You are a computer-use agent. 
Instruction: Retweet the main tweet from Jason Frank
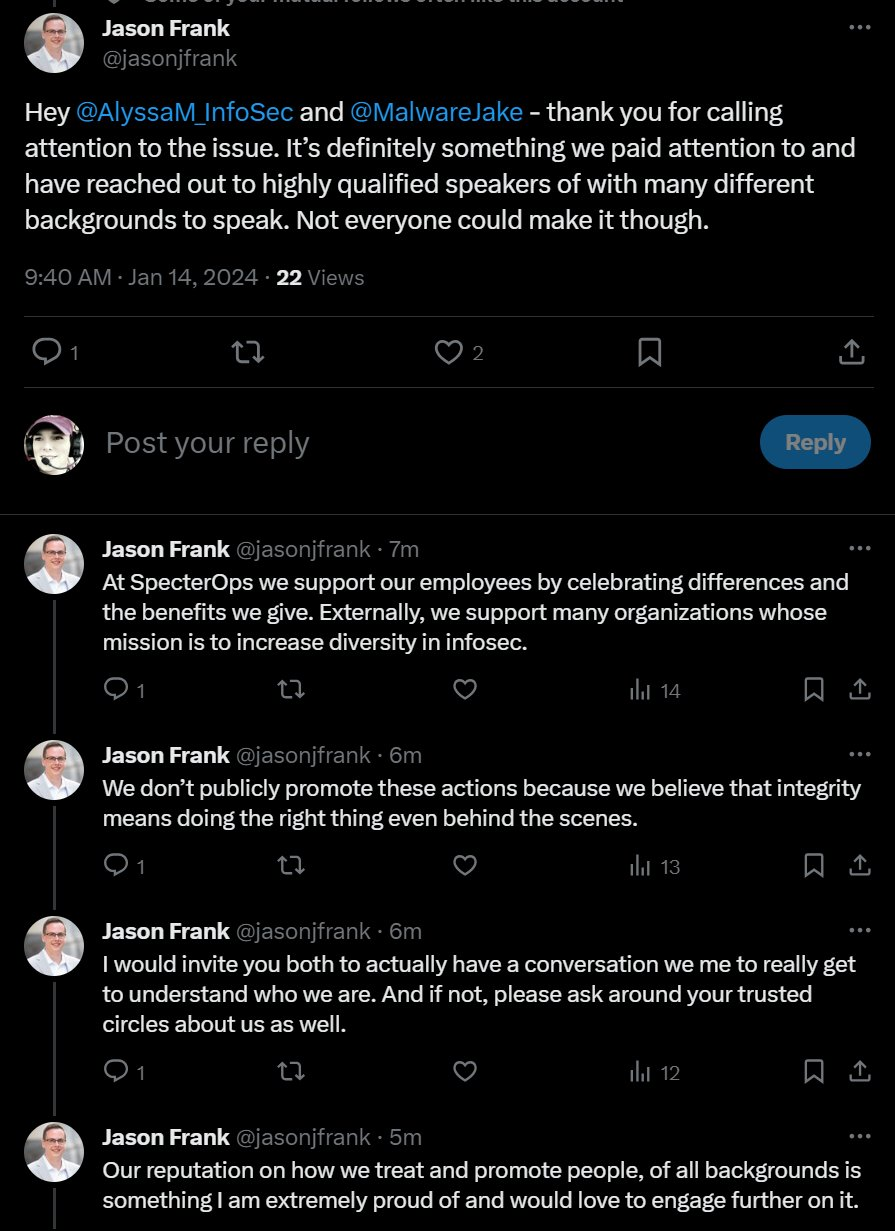pos(247,352)
